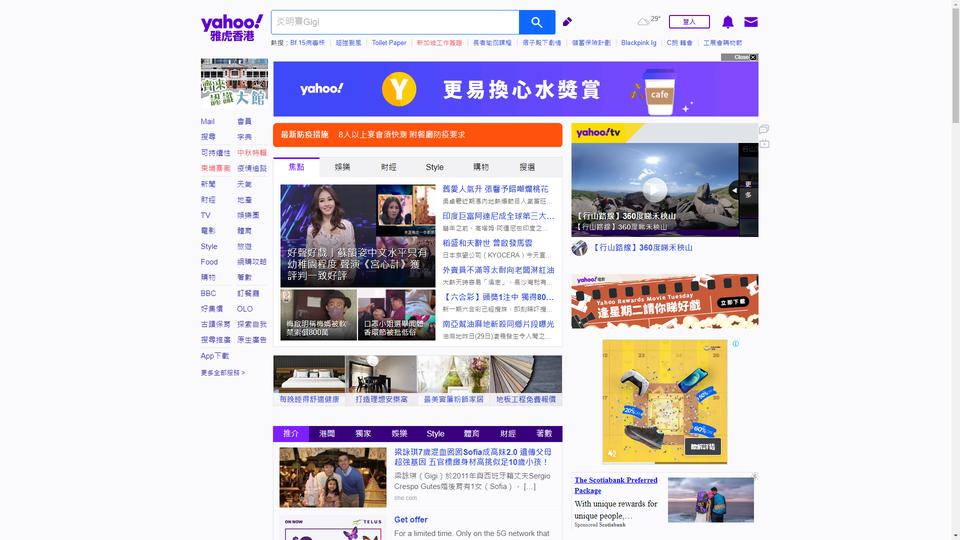This screenshot has height=540, width=960.
Task: Open the 梁詠琪 Sofia article title
Action: point(473,457)
